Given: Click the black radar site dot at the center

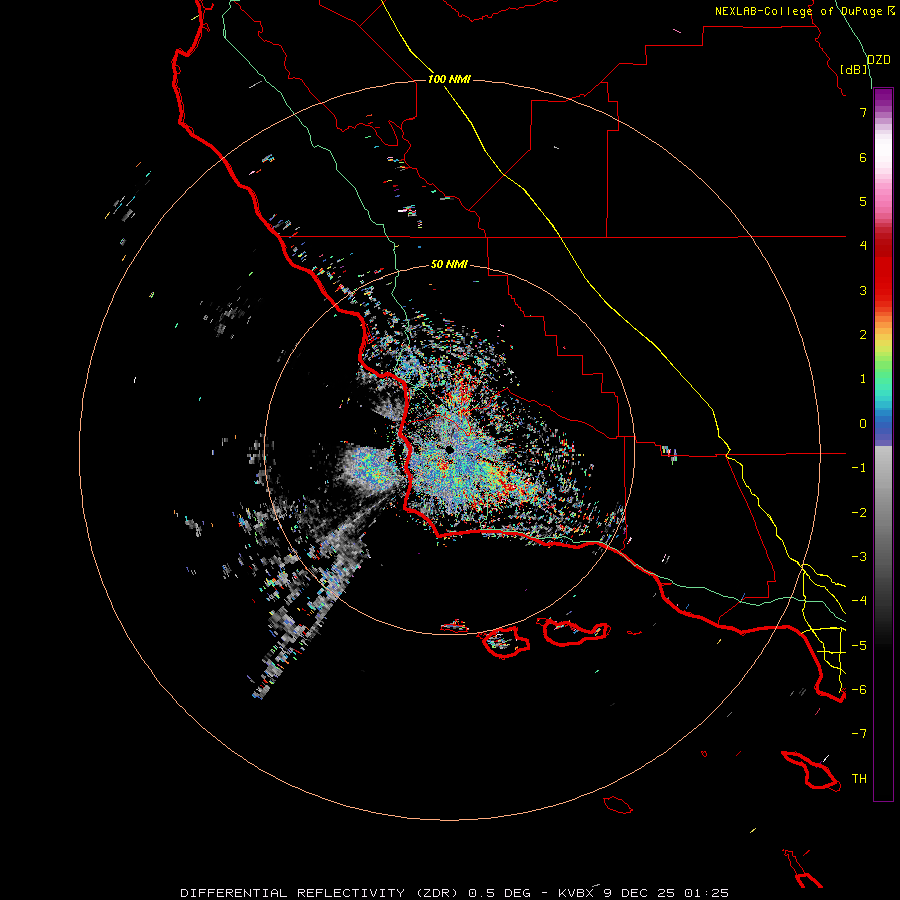Looking at the screenshot, I should click(x=449, y=450).
